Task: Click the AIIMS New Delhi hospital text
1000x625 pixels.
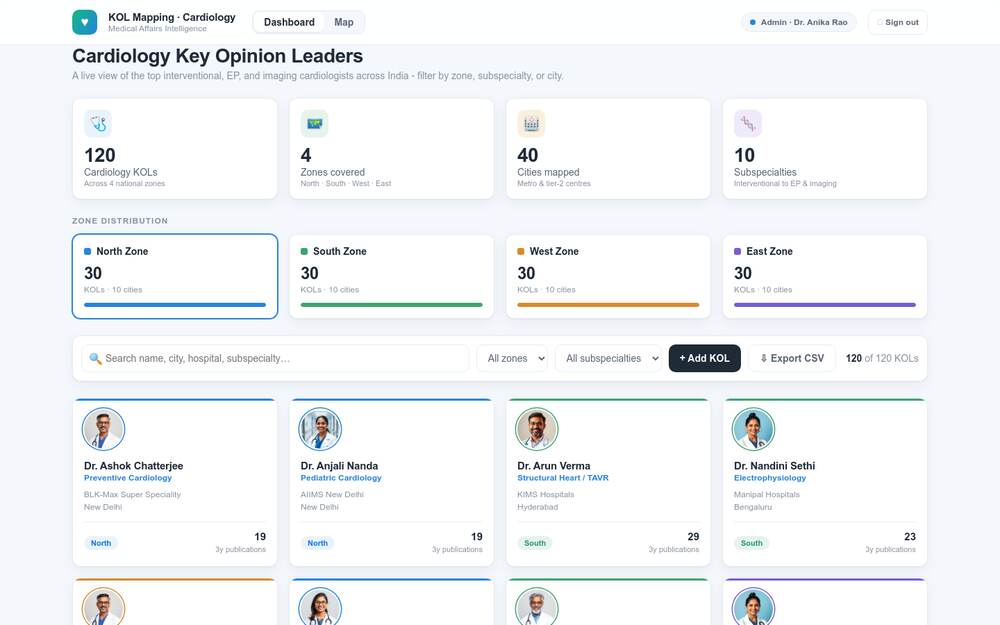Action: click(x=332, y=494)
